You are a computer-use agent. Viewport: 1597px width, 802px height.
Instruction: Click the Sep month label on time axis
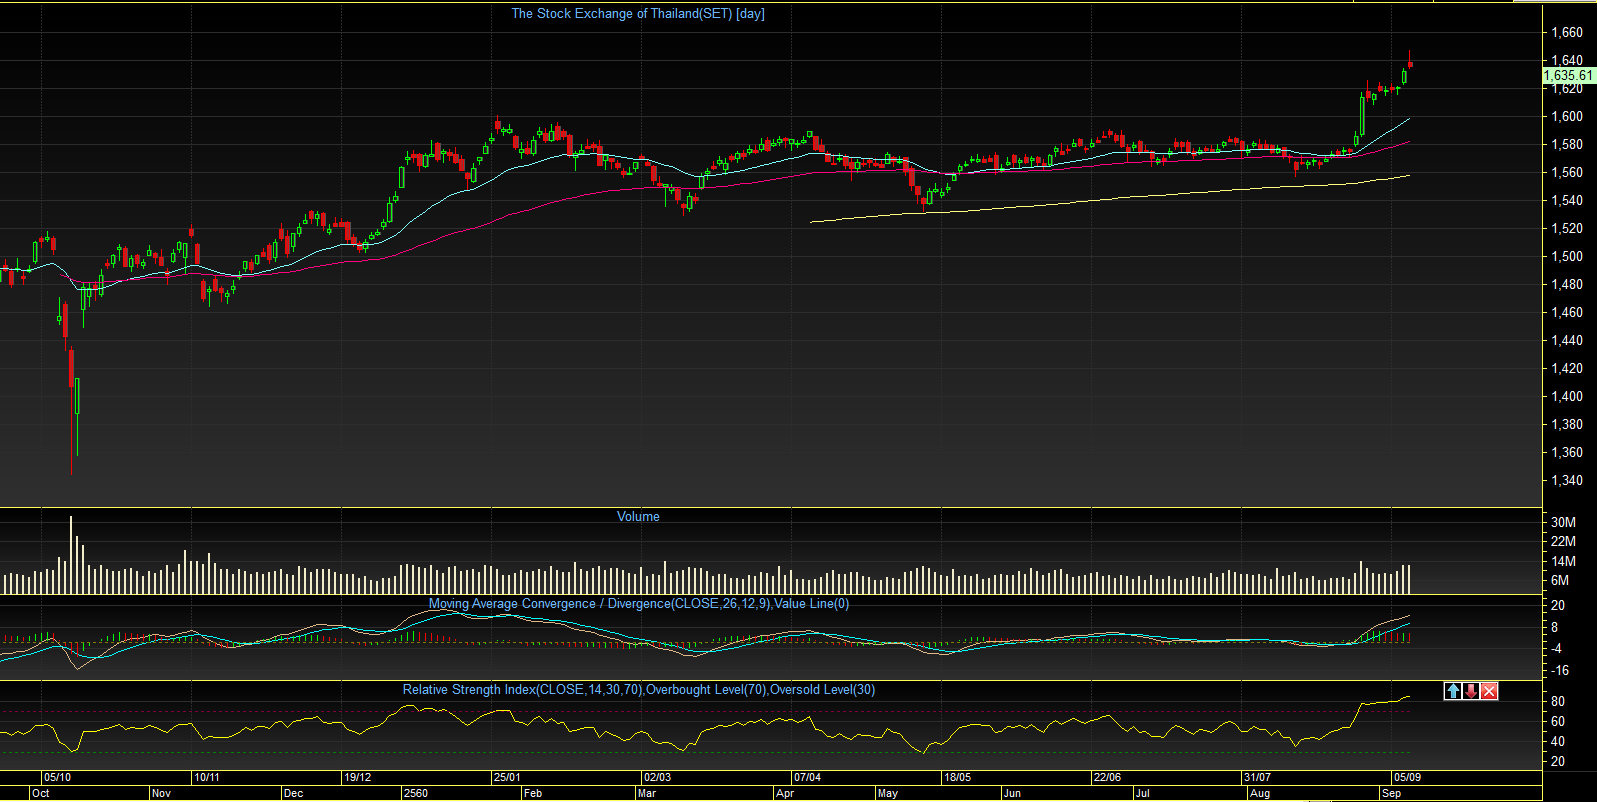pos(1391,793)
